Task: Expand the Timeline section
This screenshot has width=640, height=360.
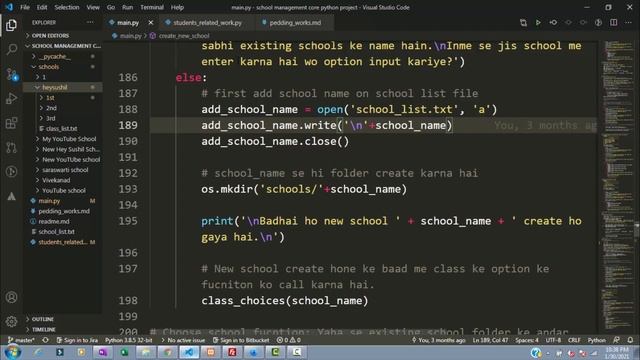Action: pyautogui.click(x=63, y=329)
